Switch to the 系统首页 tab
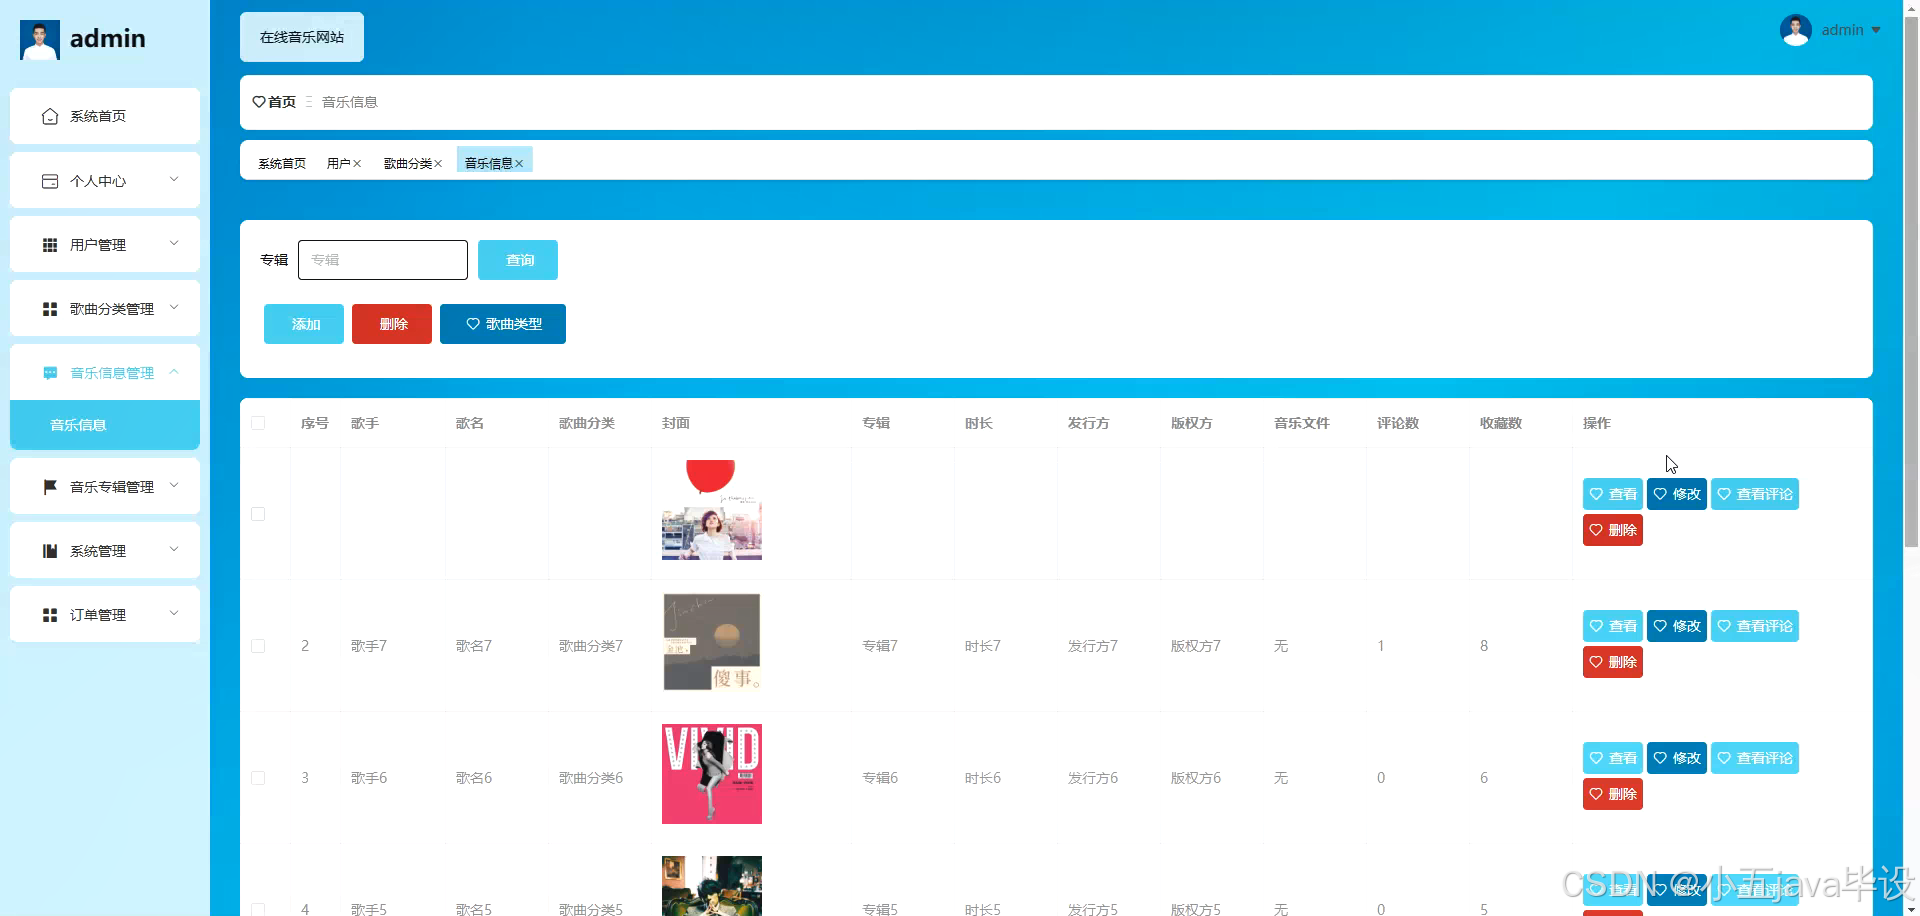1920x916 pixels. click(x=282, y=164)
